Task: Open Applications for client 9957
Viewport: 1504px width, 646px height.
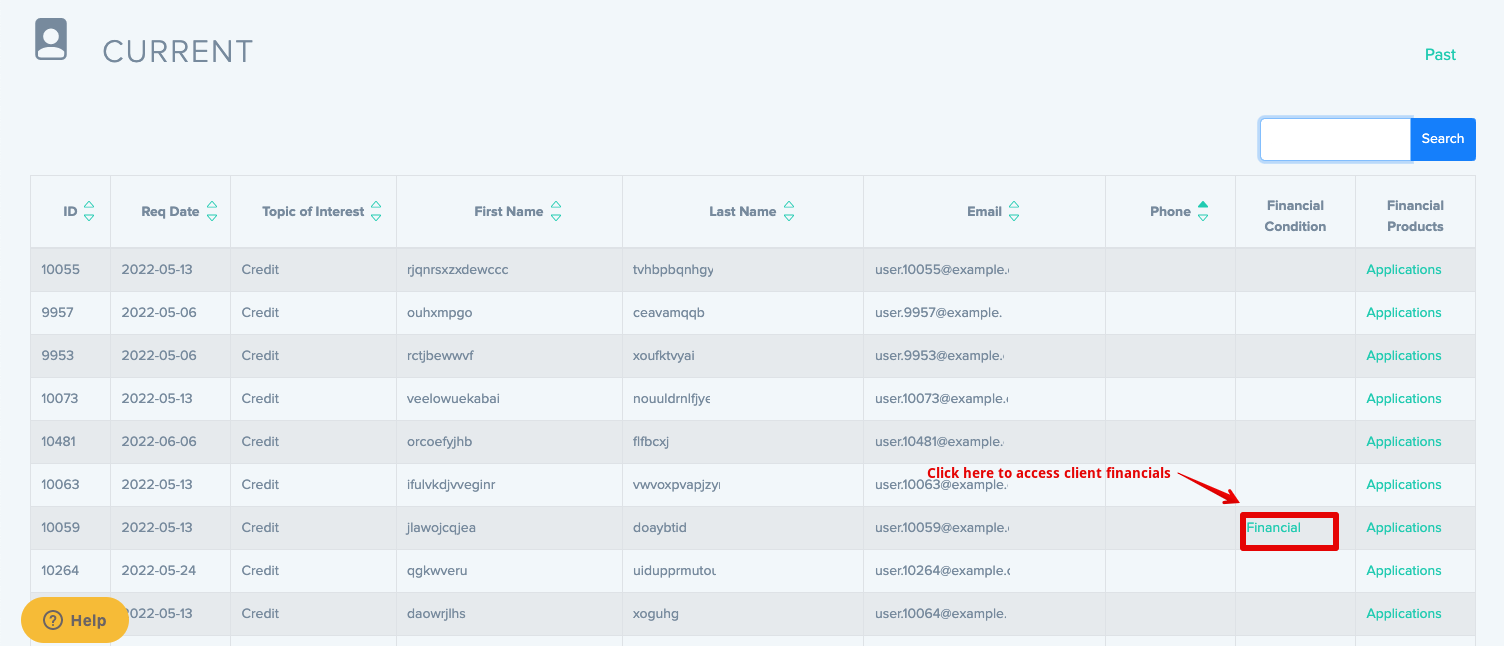Action: point(1403,312)
